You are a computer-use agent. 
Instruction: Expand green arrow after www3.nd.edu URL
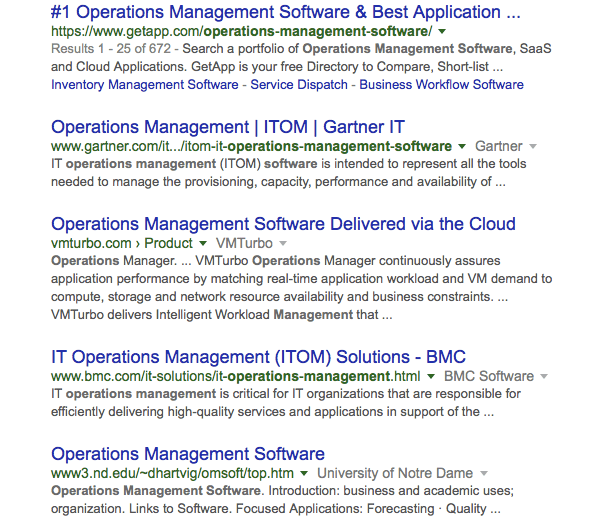[x=304, y=473]
